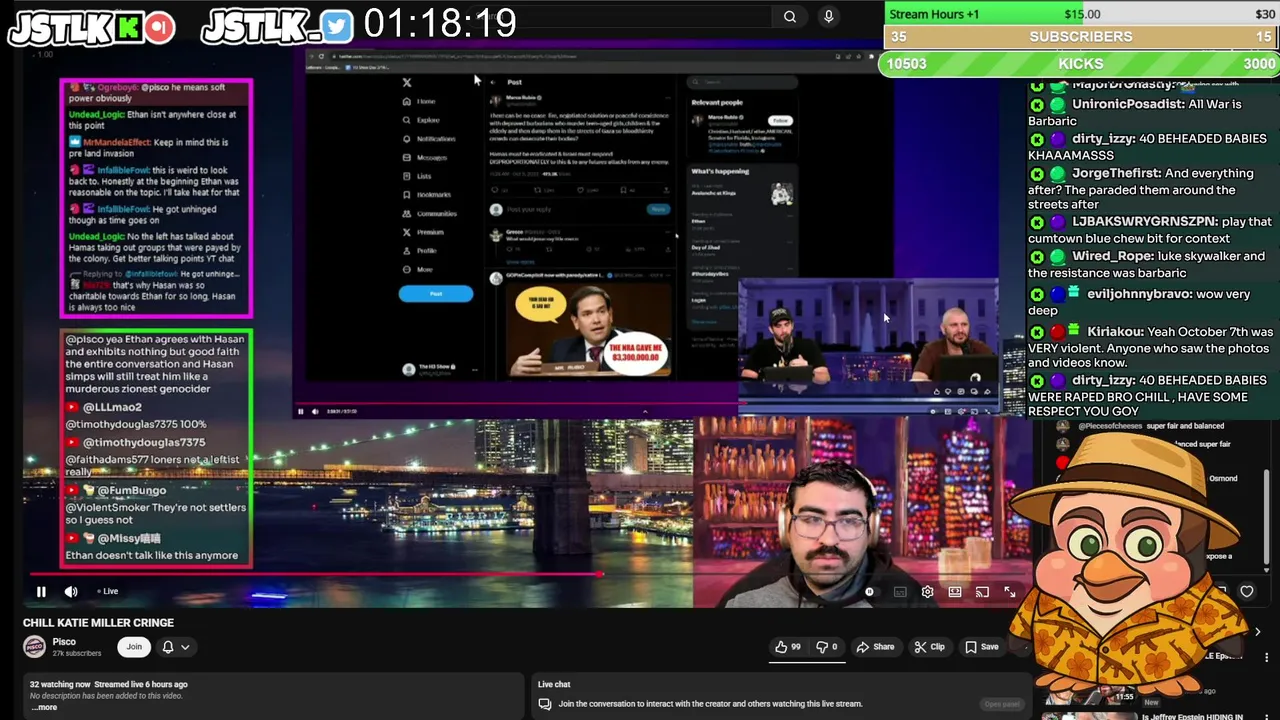Image resolution: width=1280 pixels, height=720 pixels.
Task: Click the green Kick logo overlay
Action: point(129,28)
